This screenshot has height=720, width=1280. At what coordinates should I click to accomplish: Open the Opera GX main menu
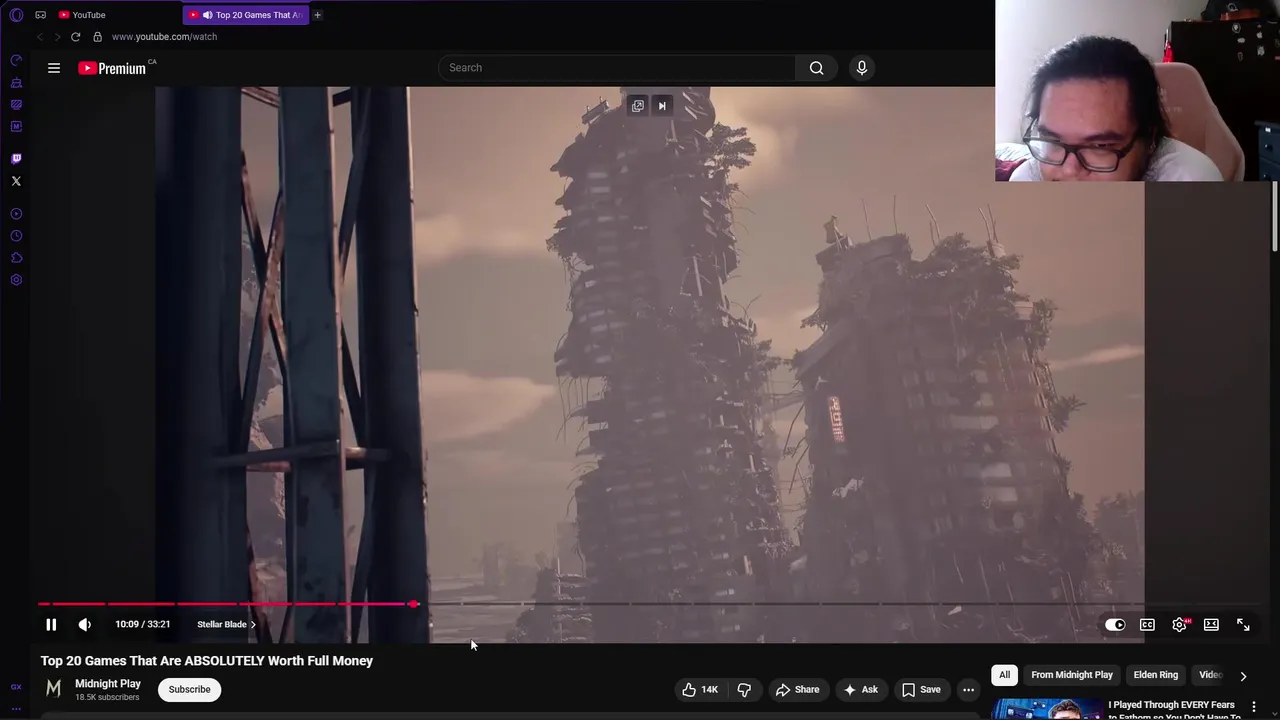point(16,15)
